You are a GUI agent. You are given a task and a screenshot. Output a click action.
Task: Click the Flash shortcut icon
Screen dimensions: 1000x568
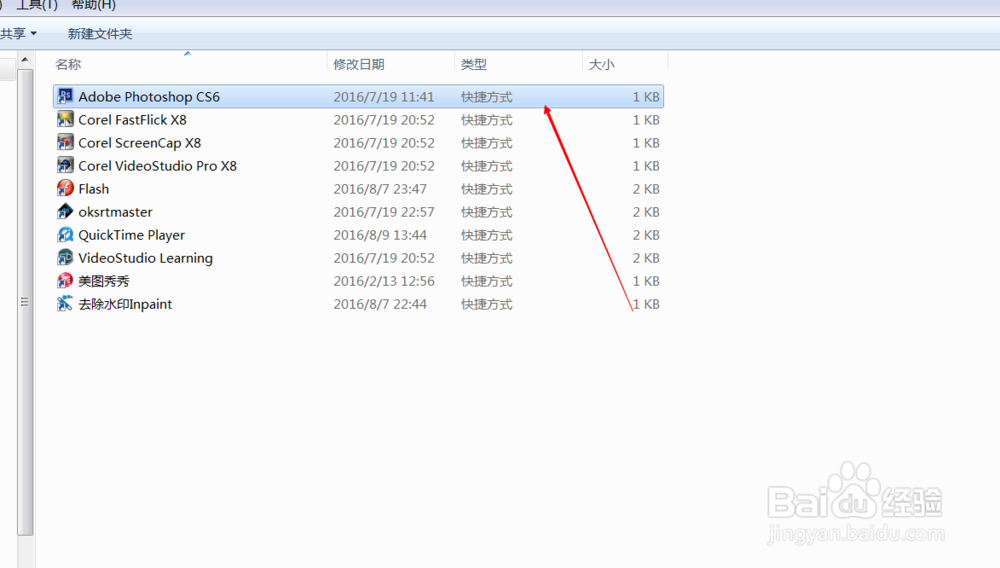point(65,188)
